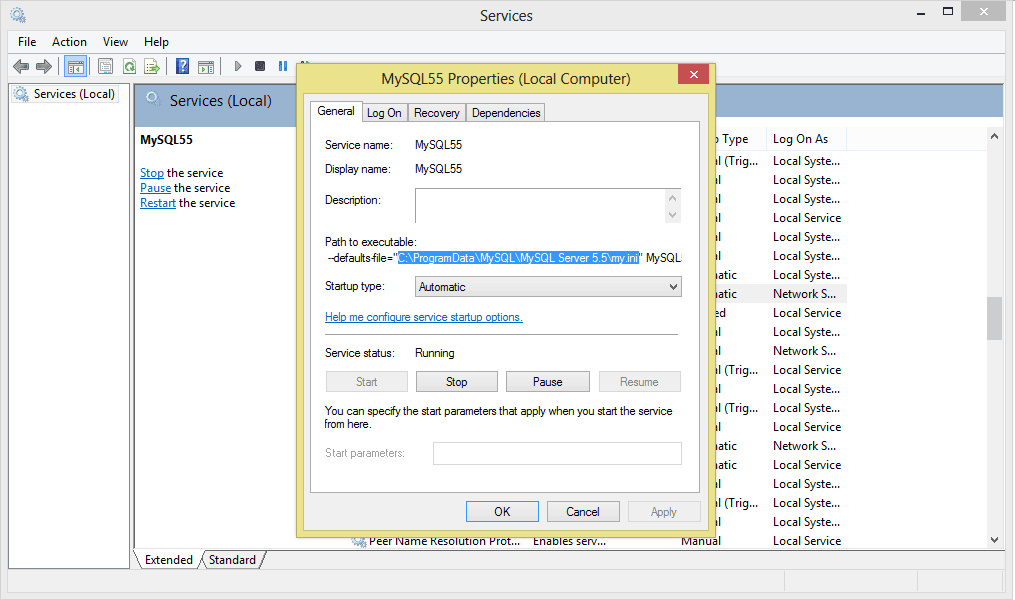Toggle Show/Hide Console Tree toolbar icon
1015x600 pixels.
click(76, 66)
